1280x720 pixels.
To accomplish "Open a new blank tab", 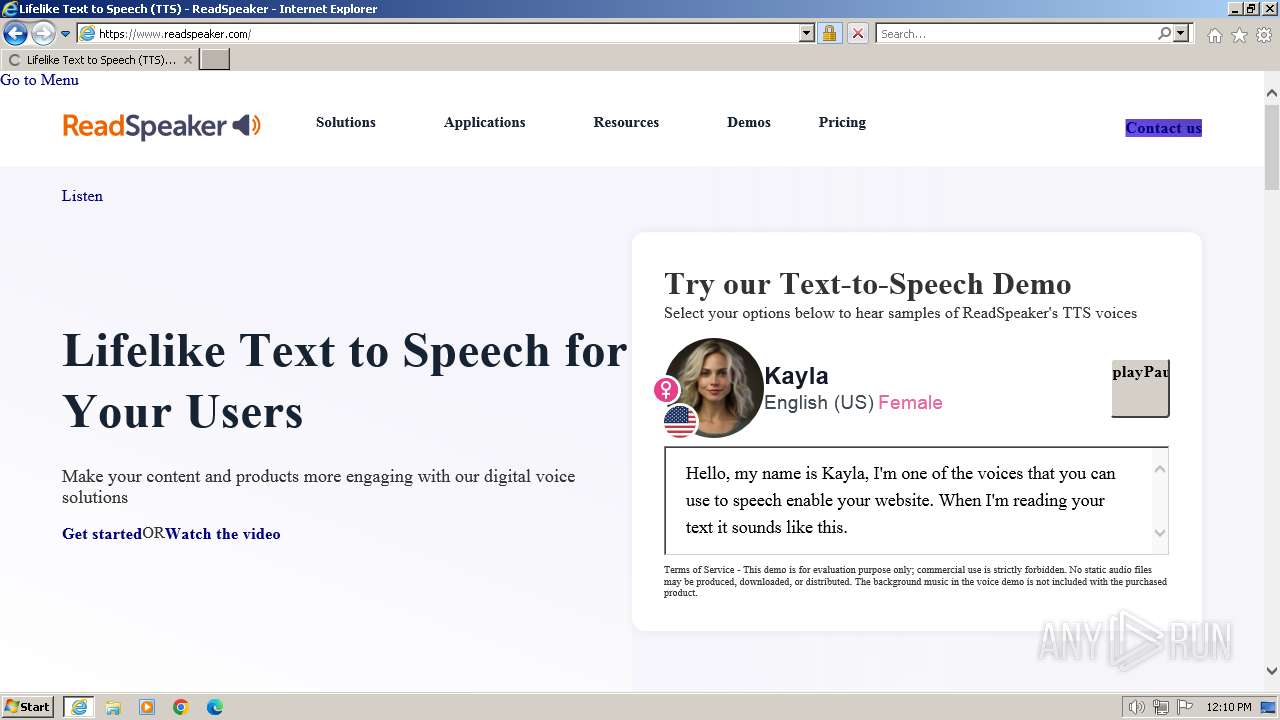I will coord(215,60).
